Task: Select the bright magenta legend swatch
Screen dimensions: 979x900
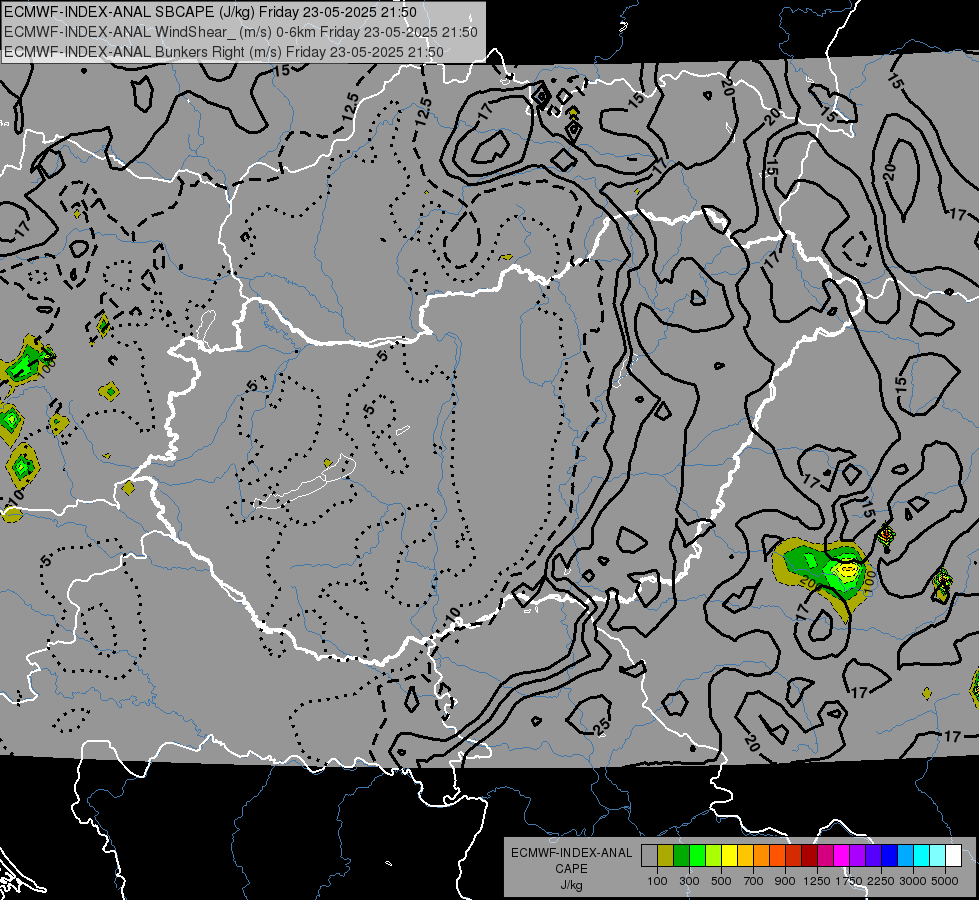Action: tap(842, 855)
